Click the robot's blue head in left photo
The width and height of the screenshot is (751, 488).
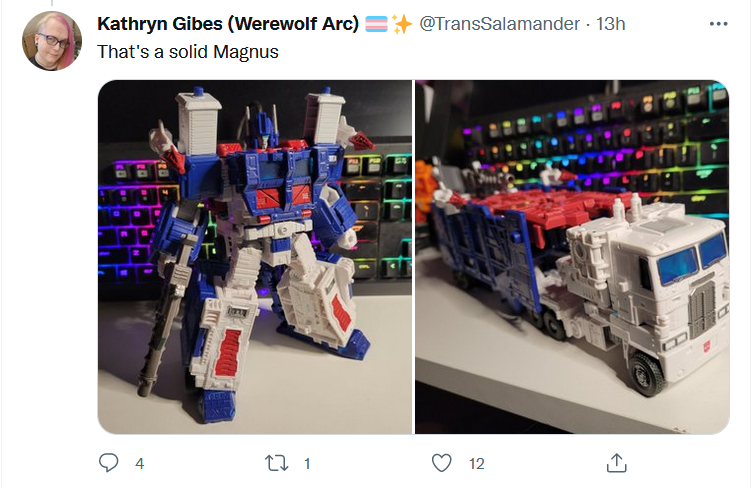pyautogui.click(x=264, y=132)
